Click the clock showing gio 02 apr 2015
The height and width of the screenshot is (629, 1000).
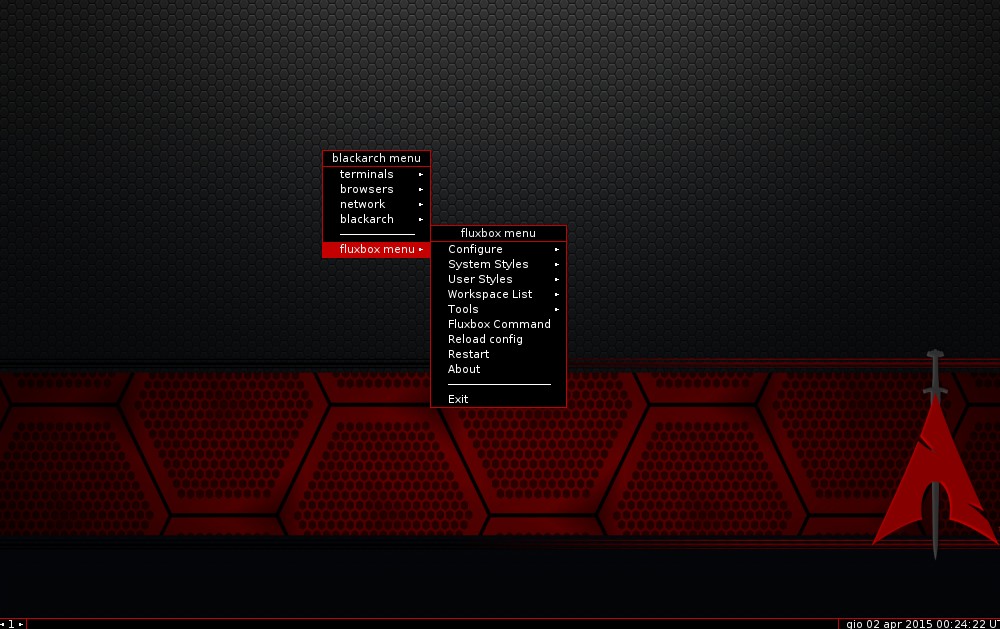(920, 624)
